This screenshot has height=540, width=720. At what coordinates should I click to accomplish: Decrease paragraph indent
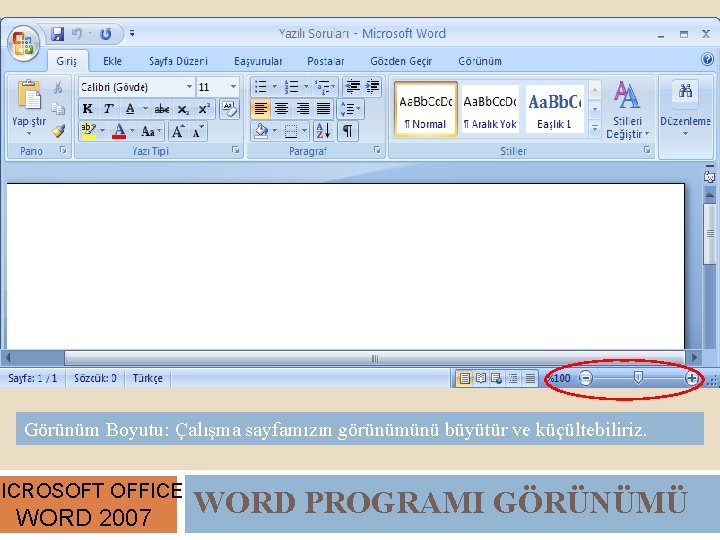coord(352,86)
